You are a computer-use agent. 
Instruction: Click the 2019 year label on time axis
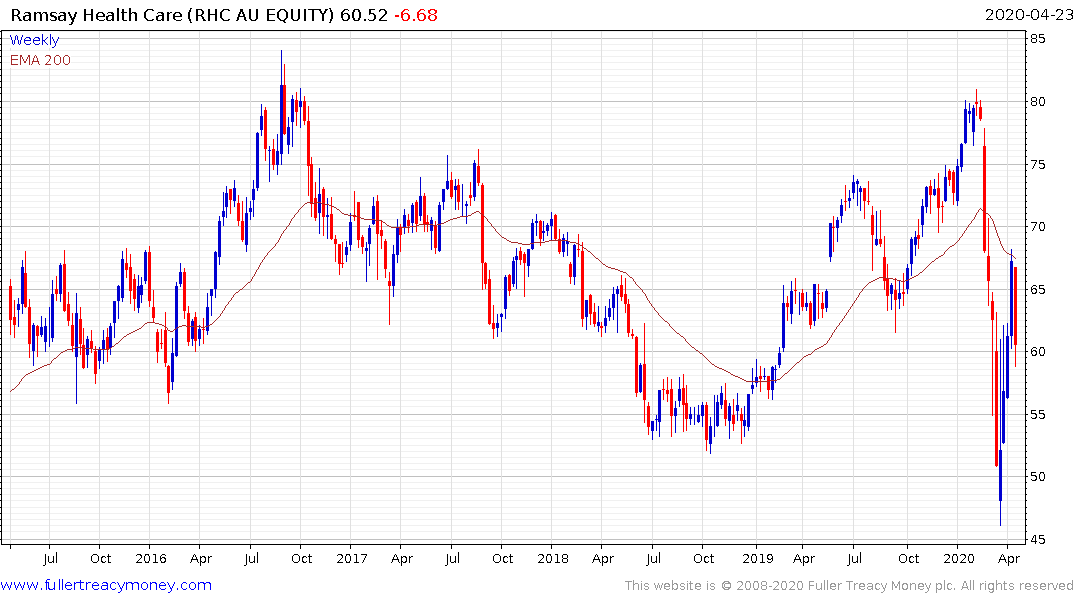coord(758,558)
